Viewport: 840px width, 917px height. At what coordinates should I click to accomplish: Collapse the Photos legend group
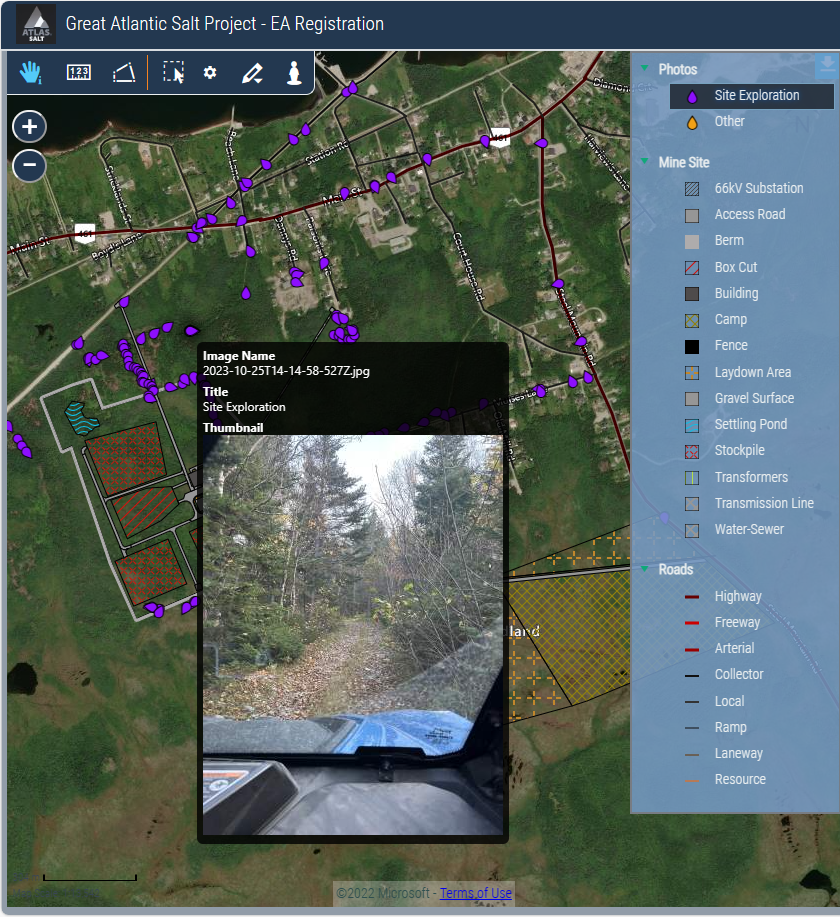(x=645, y=69)
